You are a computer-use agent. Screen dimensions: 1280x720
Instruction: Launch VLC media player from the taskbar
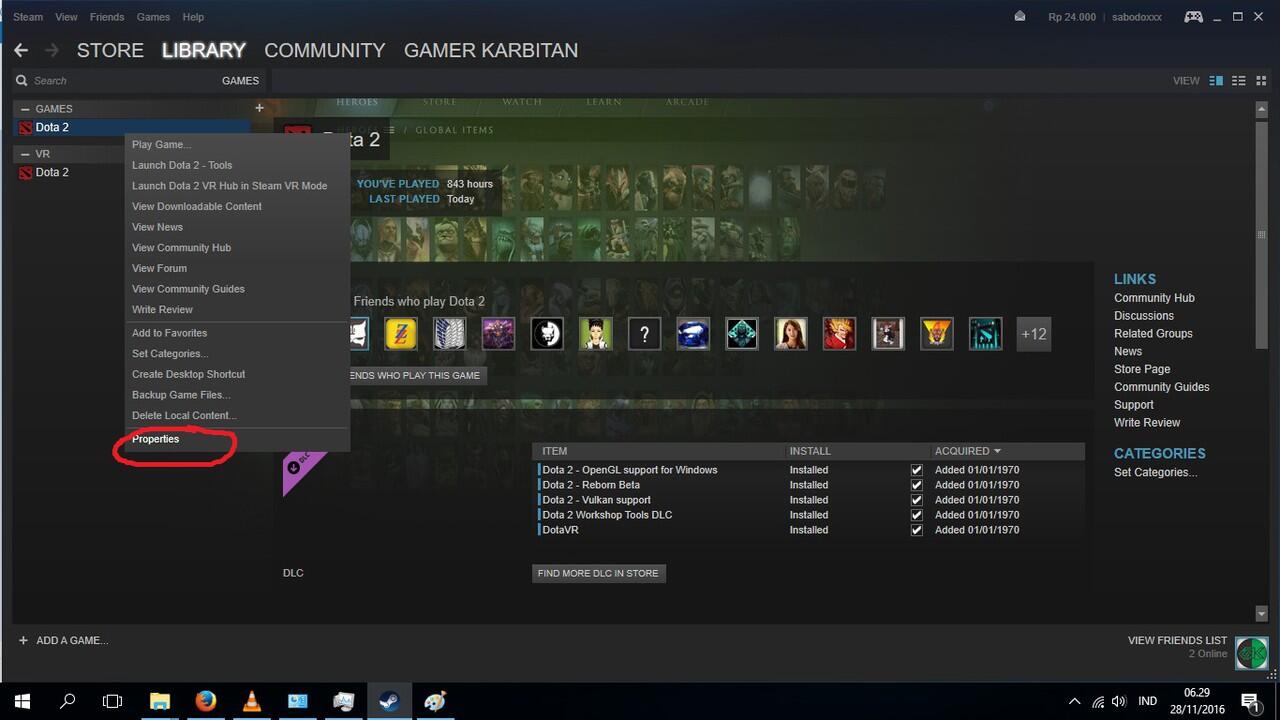pyautogui.click(x=252, y=701)
